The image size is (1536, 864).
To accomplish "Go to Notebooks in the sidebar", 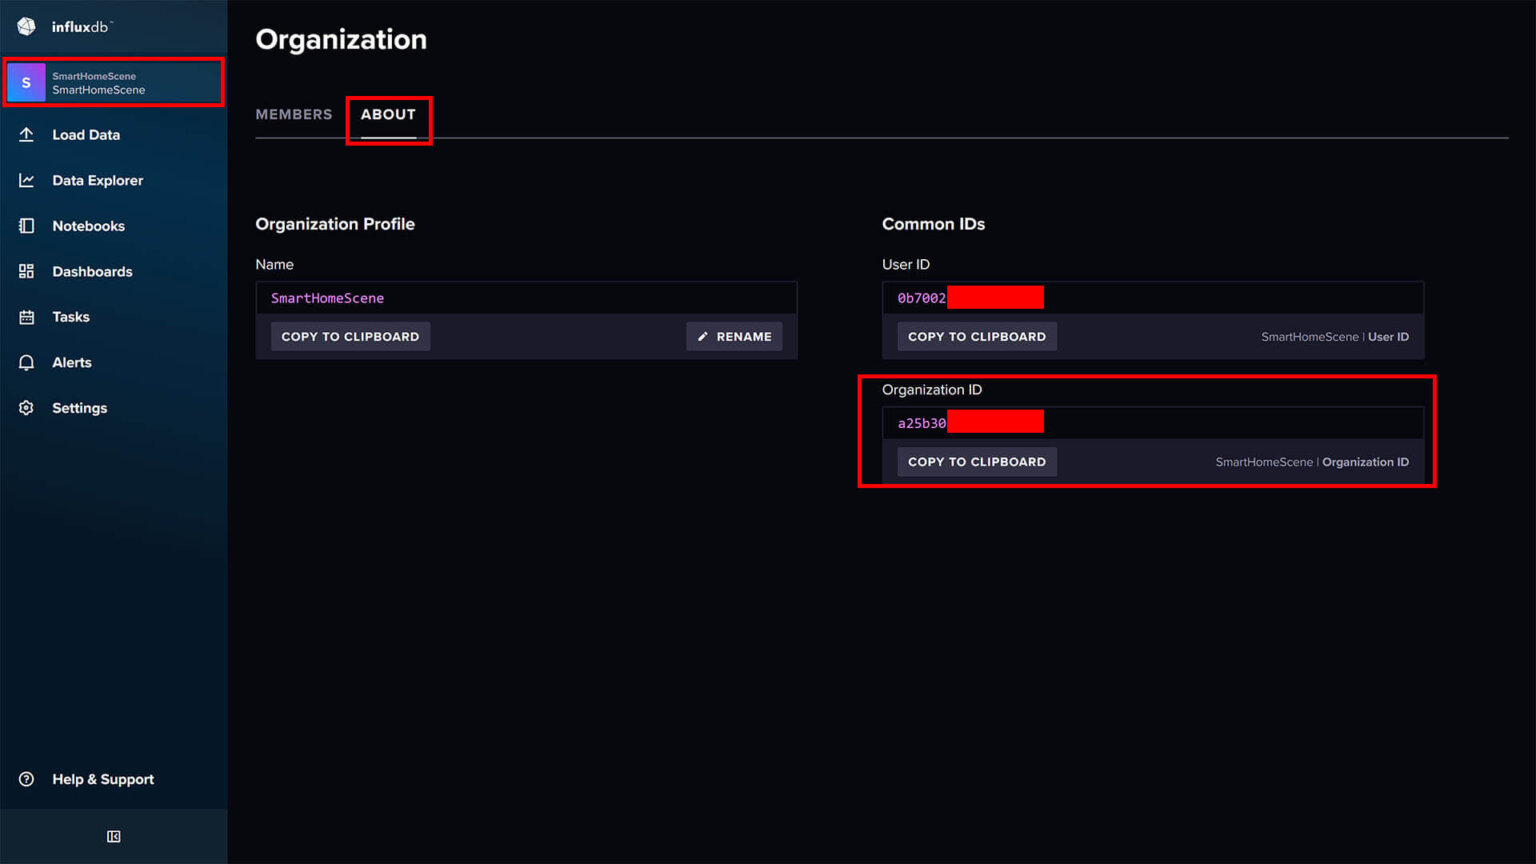I will 88,226.
